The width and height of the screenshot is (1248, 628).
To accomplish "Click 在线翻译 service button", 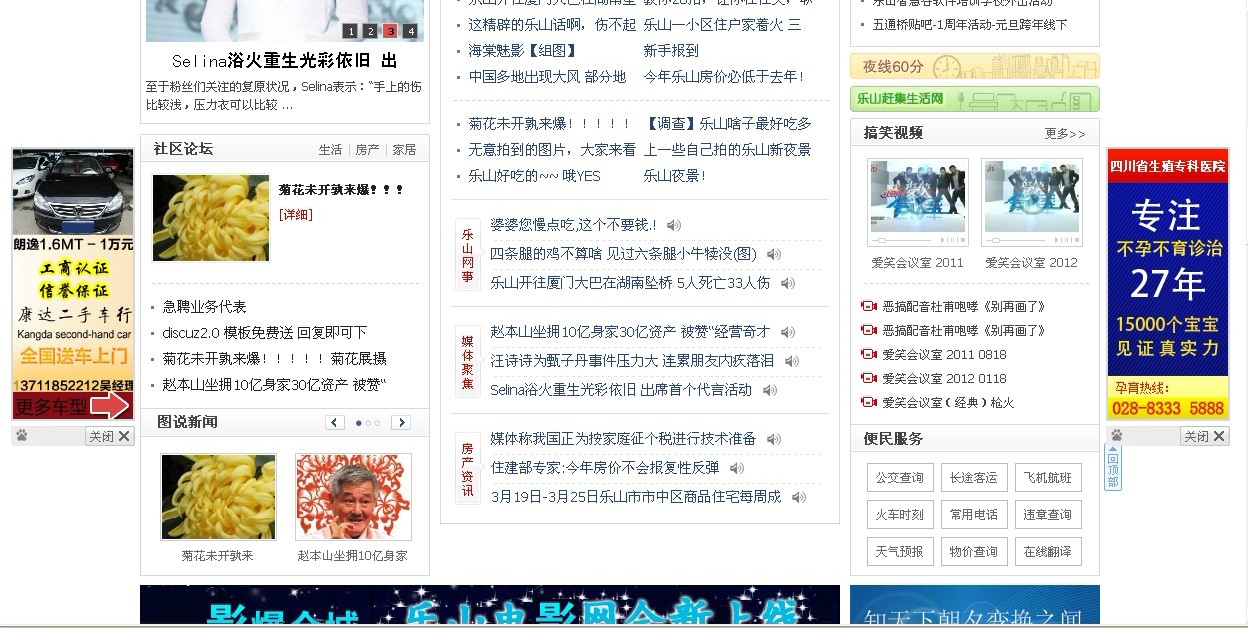I will [1047, 551].
